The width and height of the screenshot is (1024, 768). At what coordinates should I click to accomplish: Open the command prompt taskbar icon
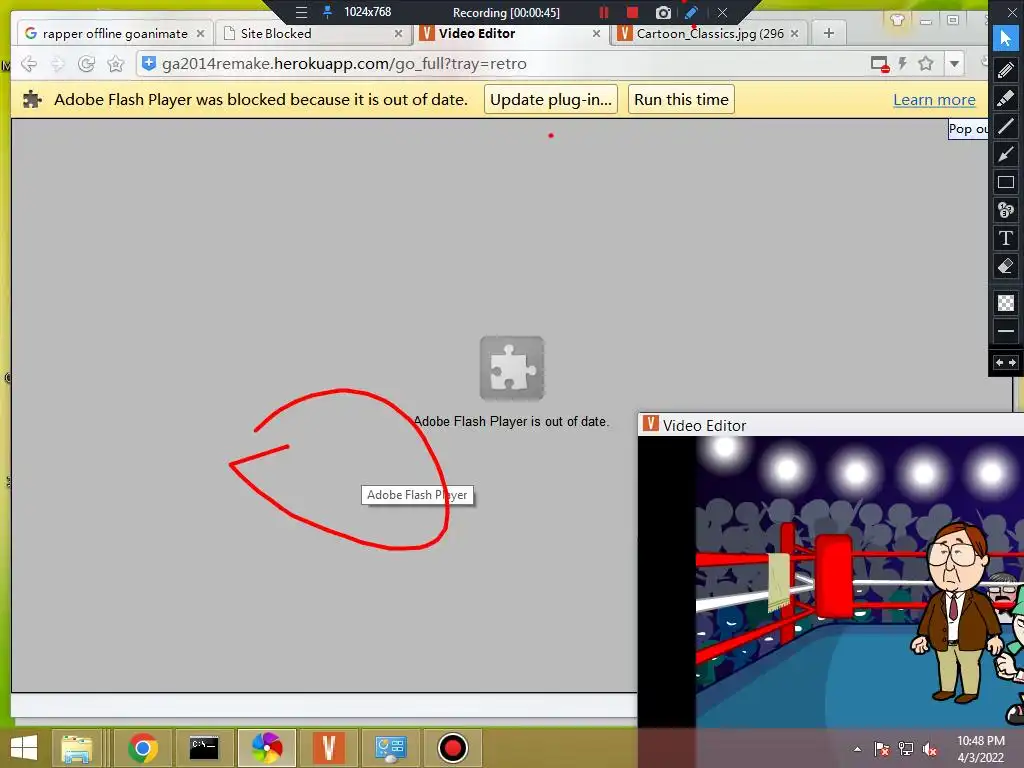click(x=204, y=748)
